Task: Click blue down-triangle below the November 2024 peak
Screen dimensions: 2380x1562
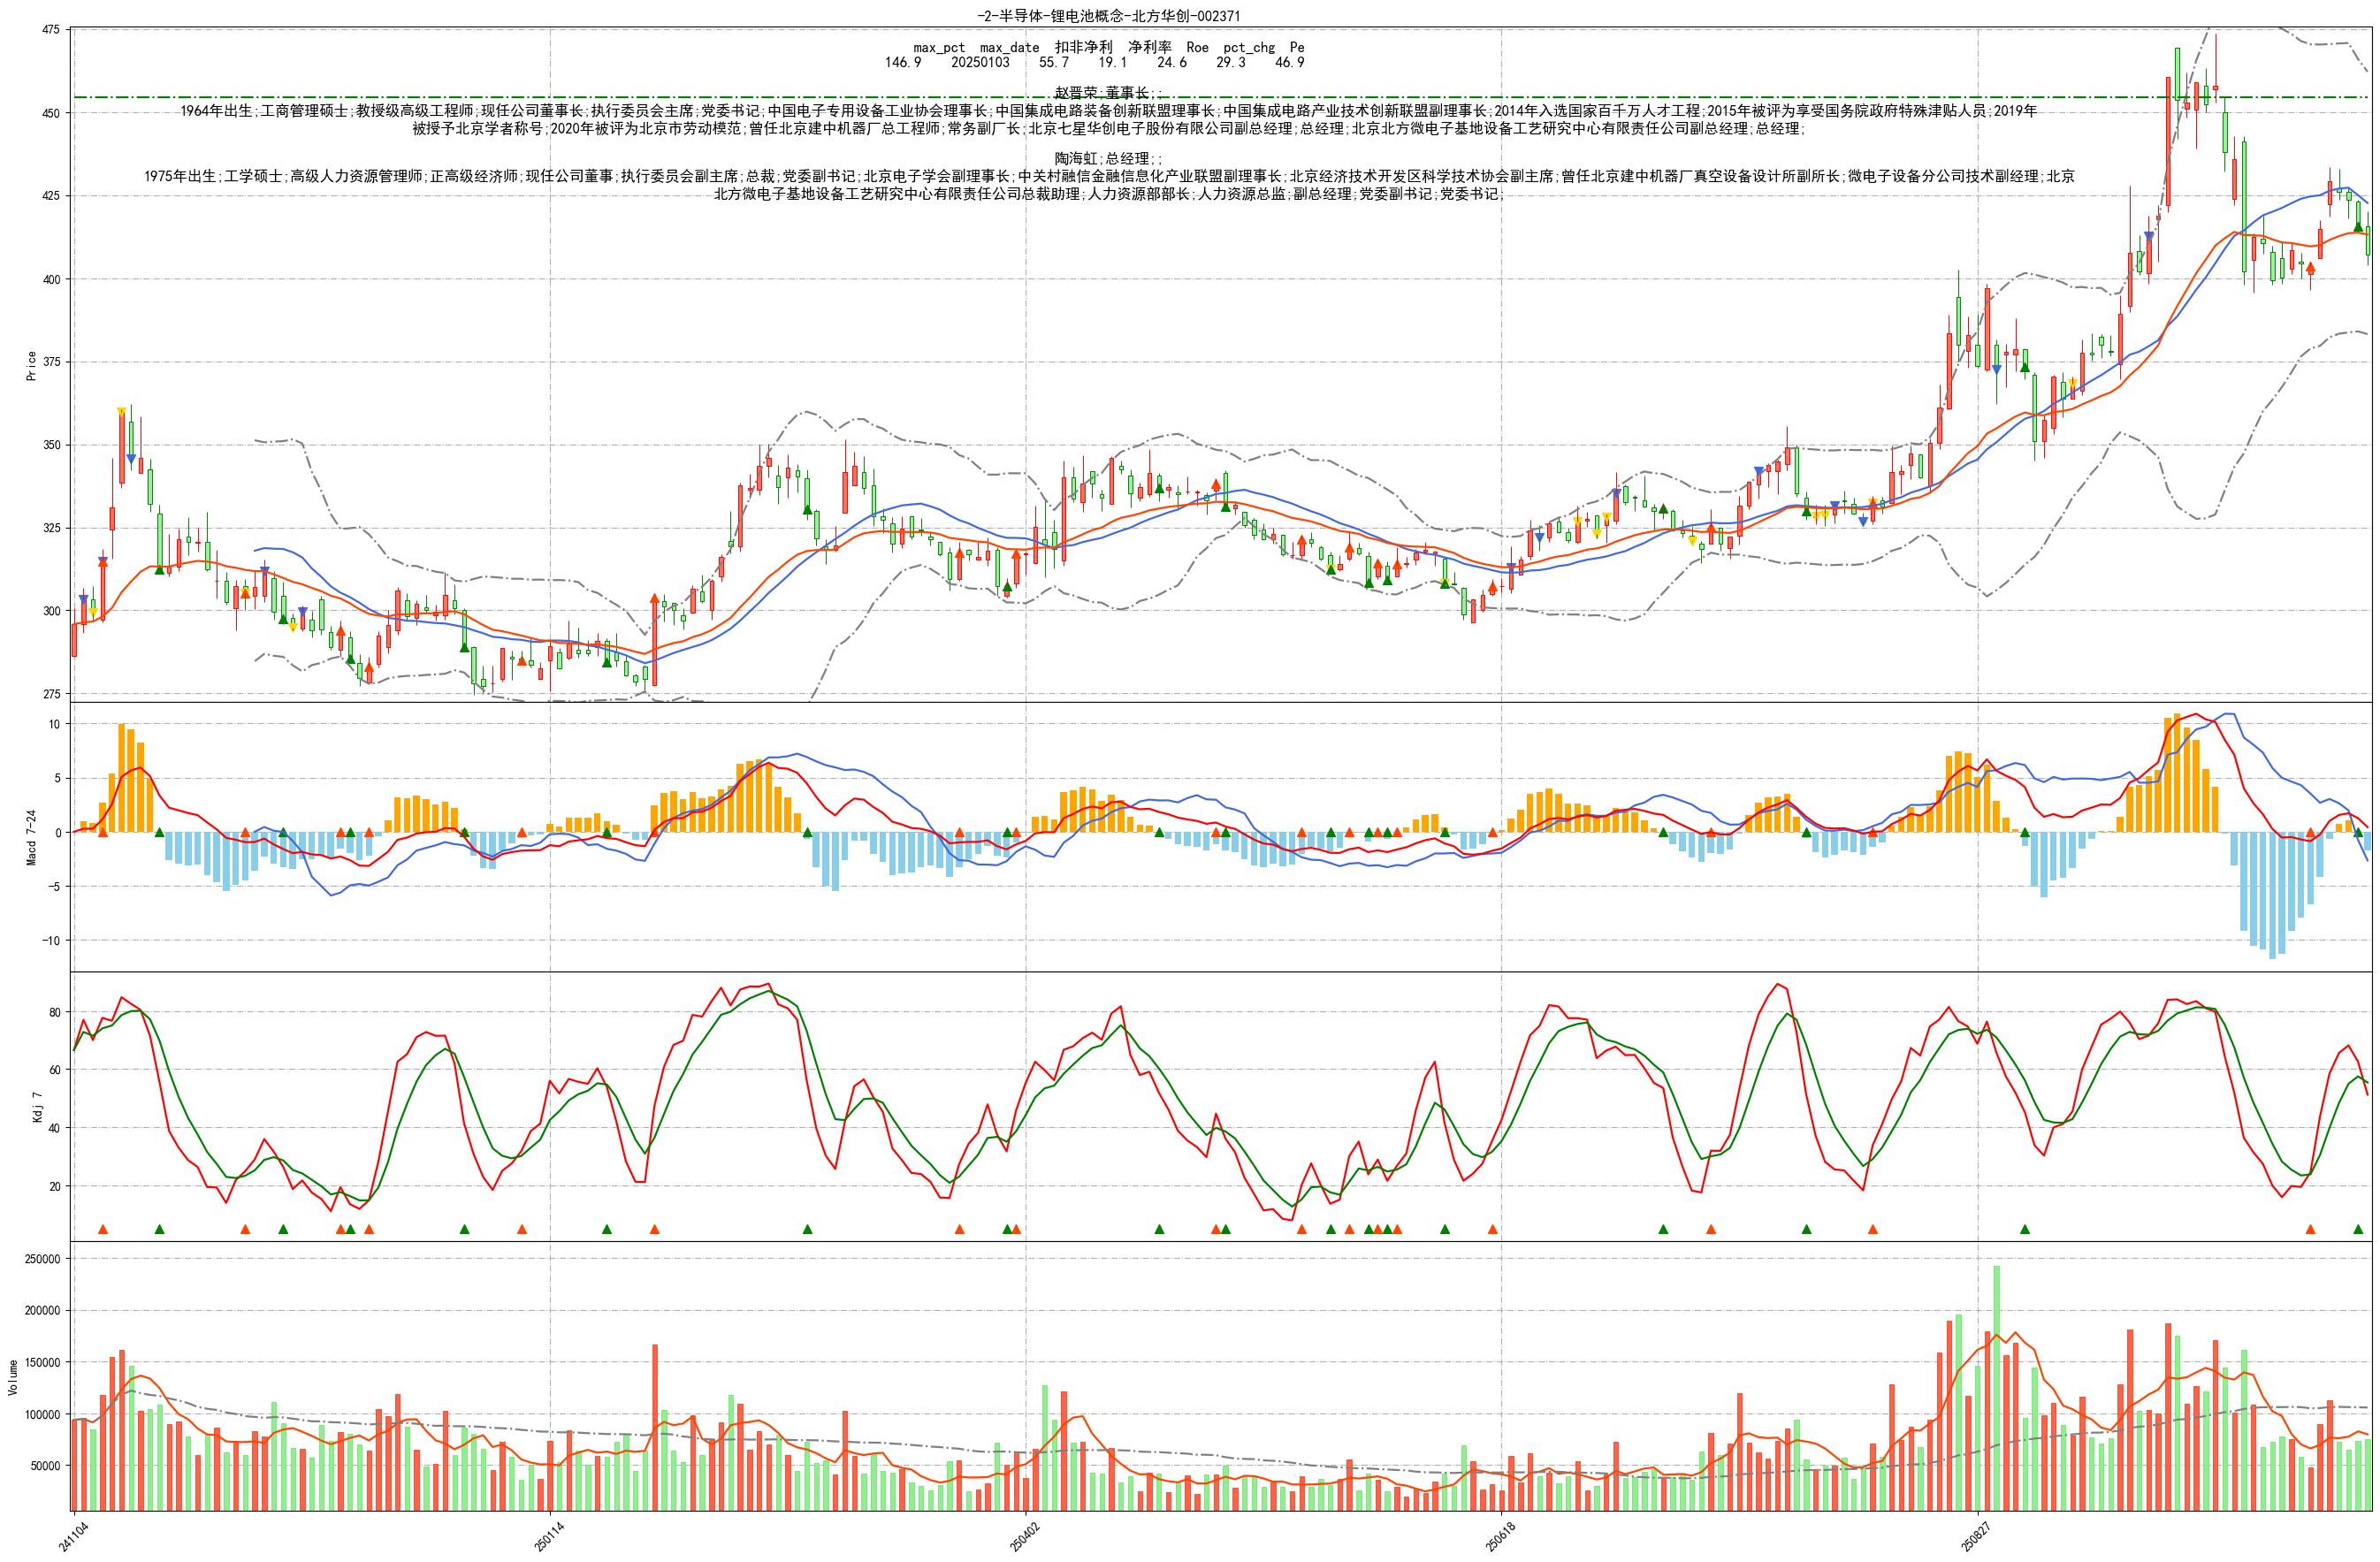Action: click(131, 459)
